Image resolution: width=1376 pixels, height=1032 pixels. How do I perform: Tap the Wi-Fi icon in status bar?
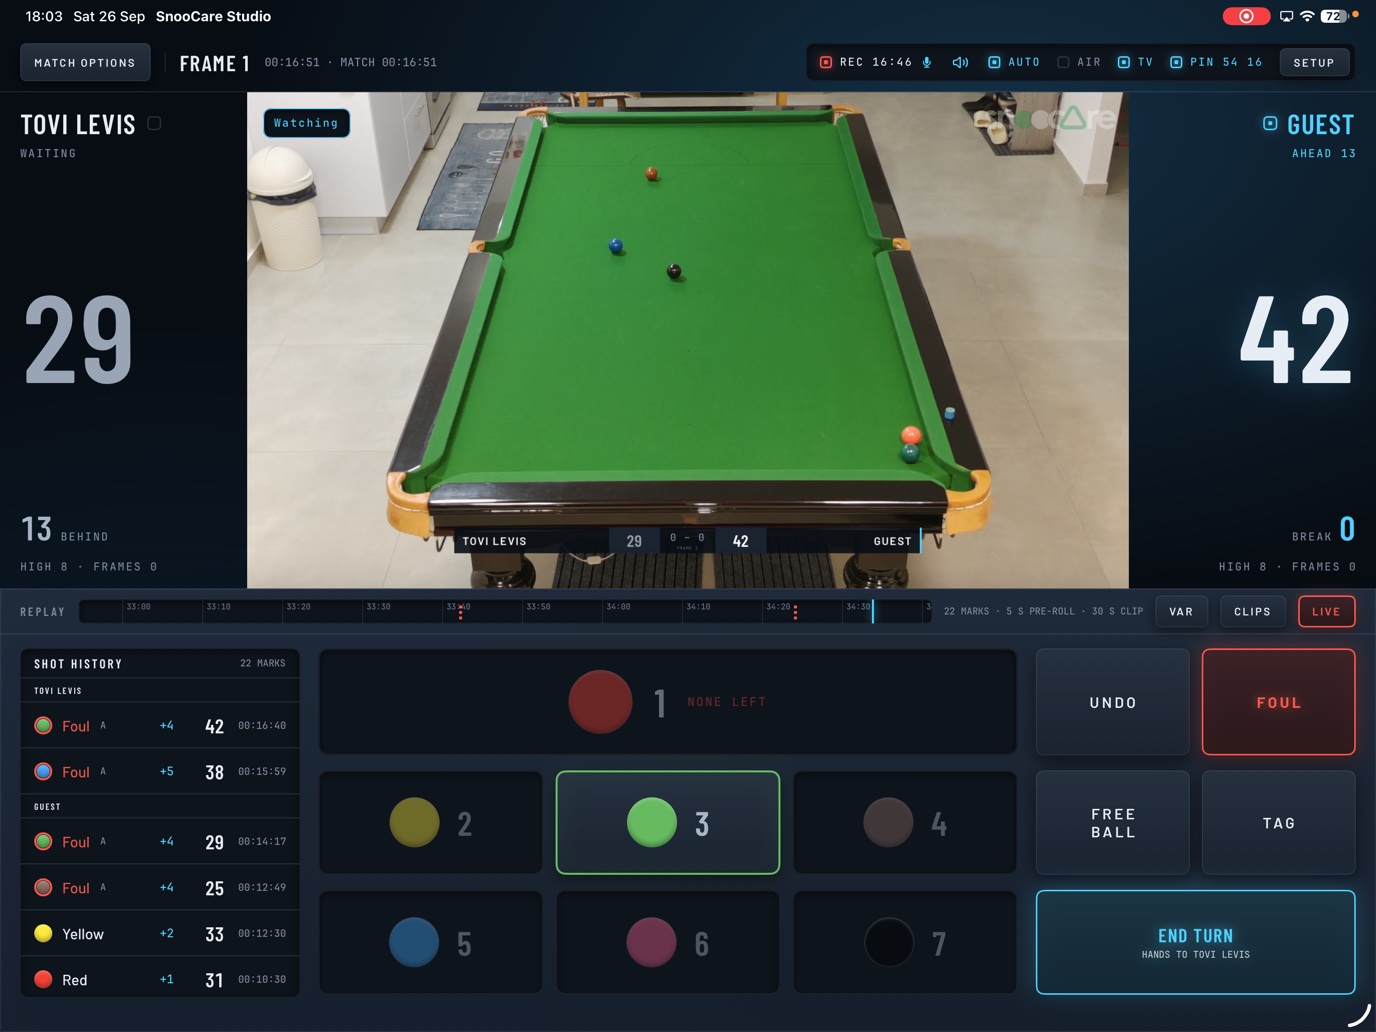pyautogui.click(x=1307, y=16)
